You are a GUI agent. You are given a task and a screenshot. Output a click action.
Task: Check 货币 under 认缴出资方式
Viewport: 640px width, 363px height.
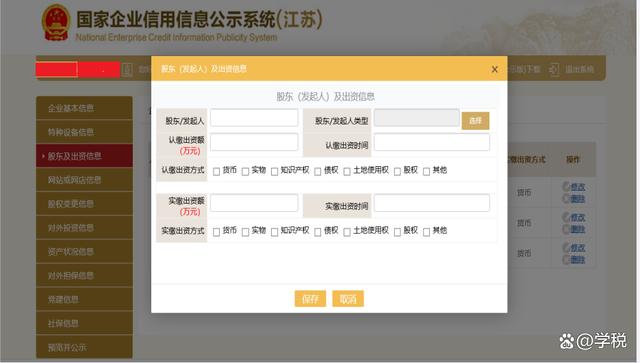click(x=216, y=171)
